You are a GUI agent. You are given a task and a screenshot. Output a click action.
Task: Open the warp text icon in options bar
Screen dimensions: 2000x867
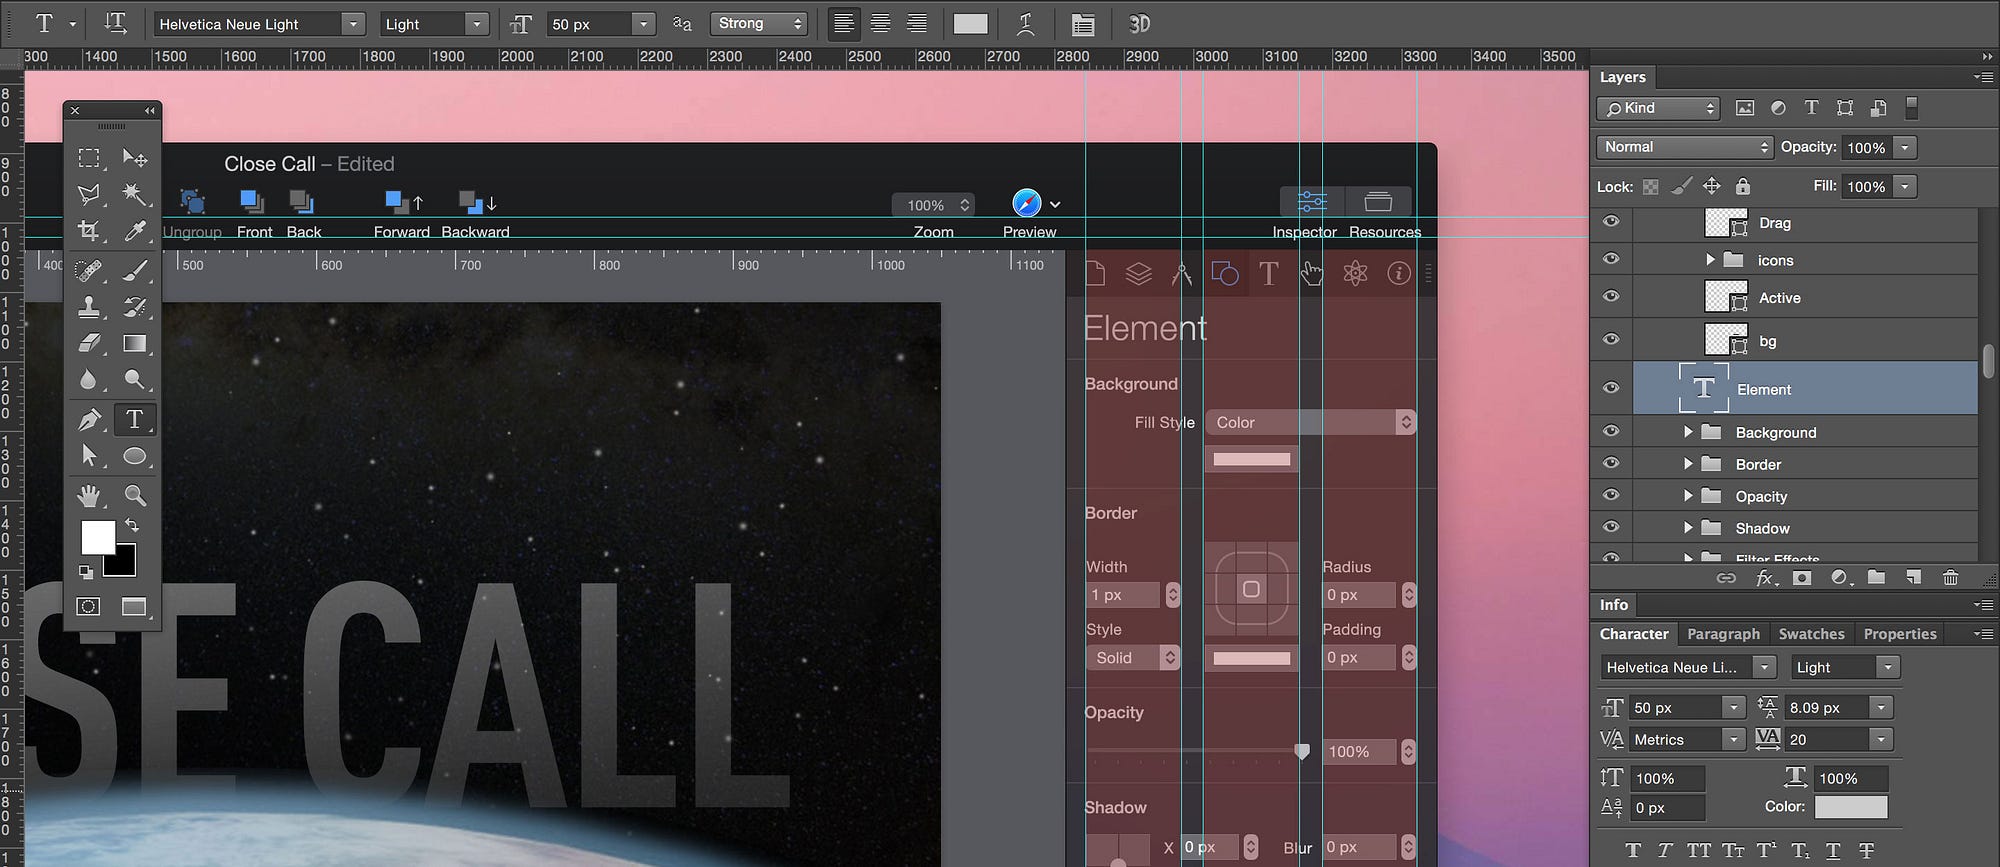(1025, 23)
